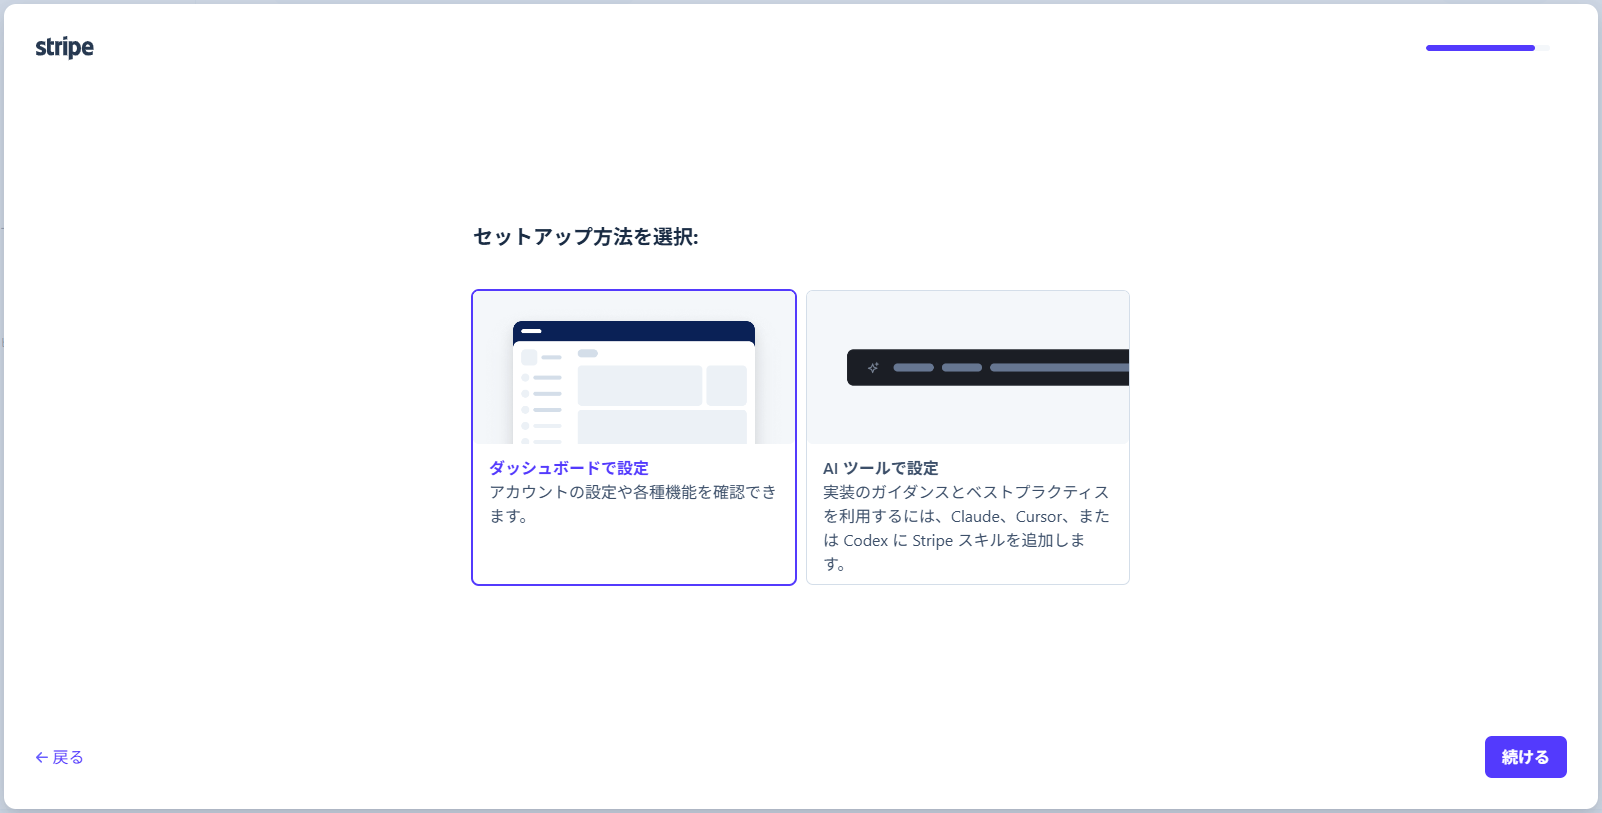Click the ダッシュボードで設定 title text
1602x813 pixels.
pyautogui.click(x=569, y=468)
